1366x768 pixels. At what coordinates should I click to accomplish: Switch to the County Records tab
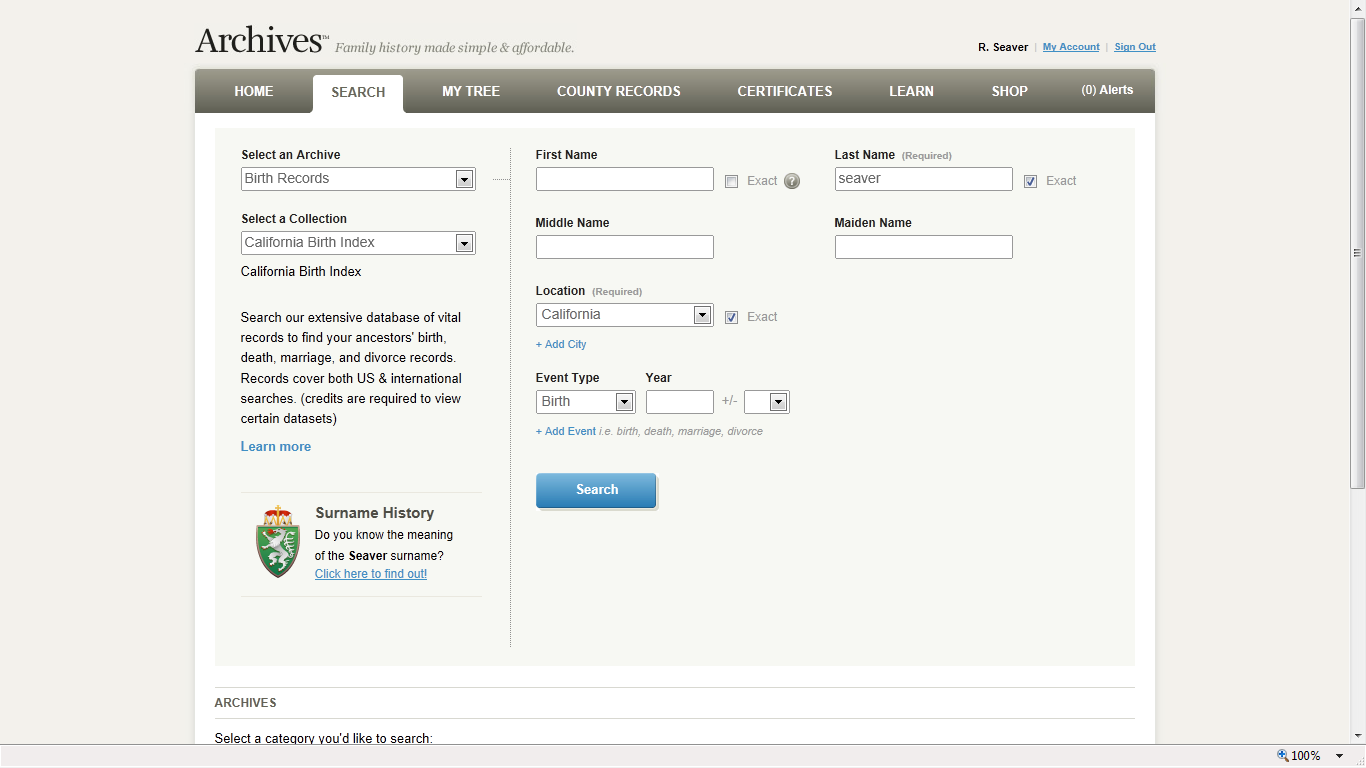coord(618,91)
